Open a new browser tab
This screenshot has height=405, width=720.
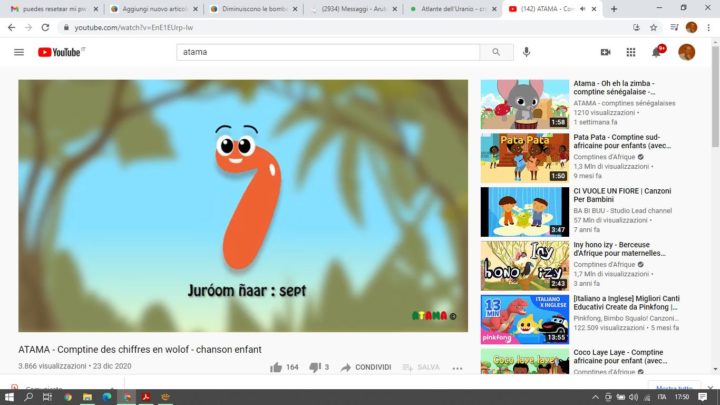(613, 8)
